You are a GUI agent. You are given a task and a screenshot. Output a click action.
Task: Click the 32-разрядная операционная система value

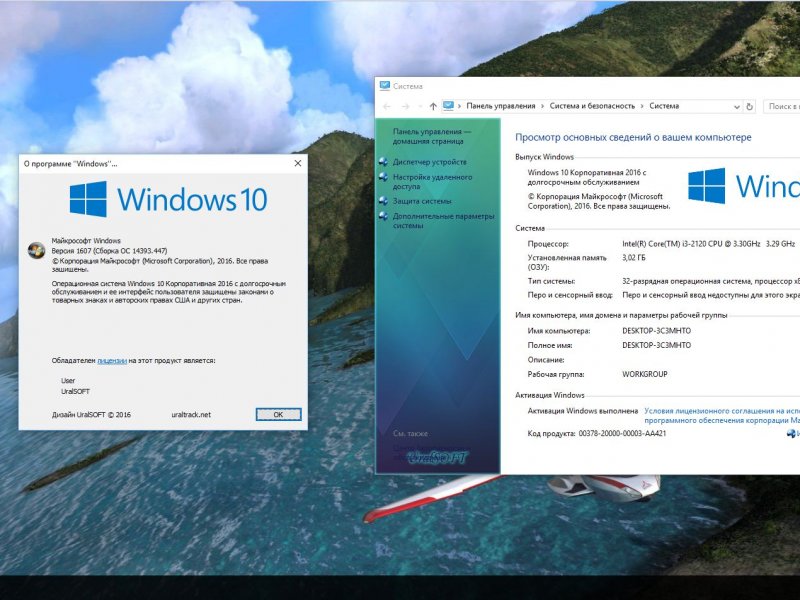[711, 281]
